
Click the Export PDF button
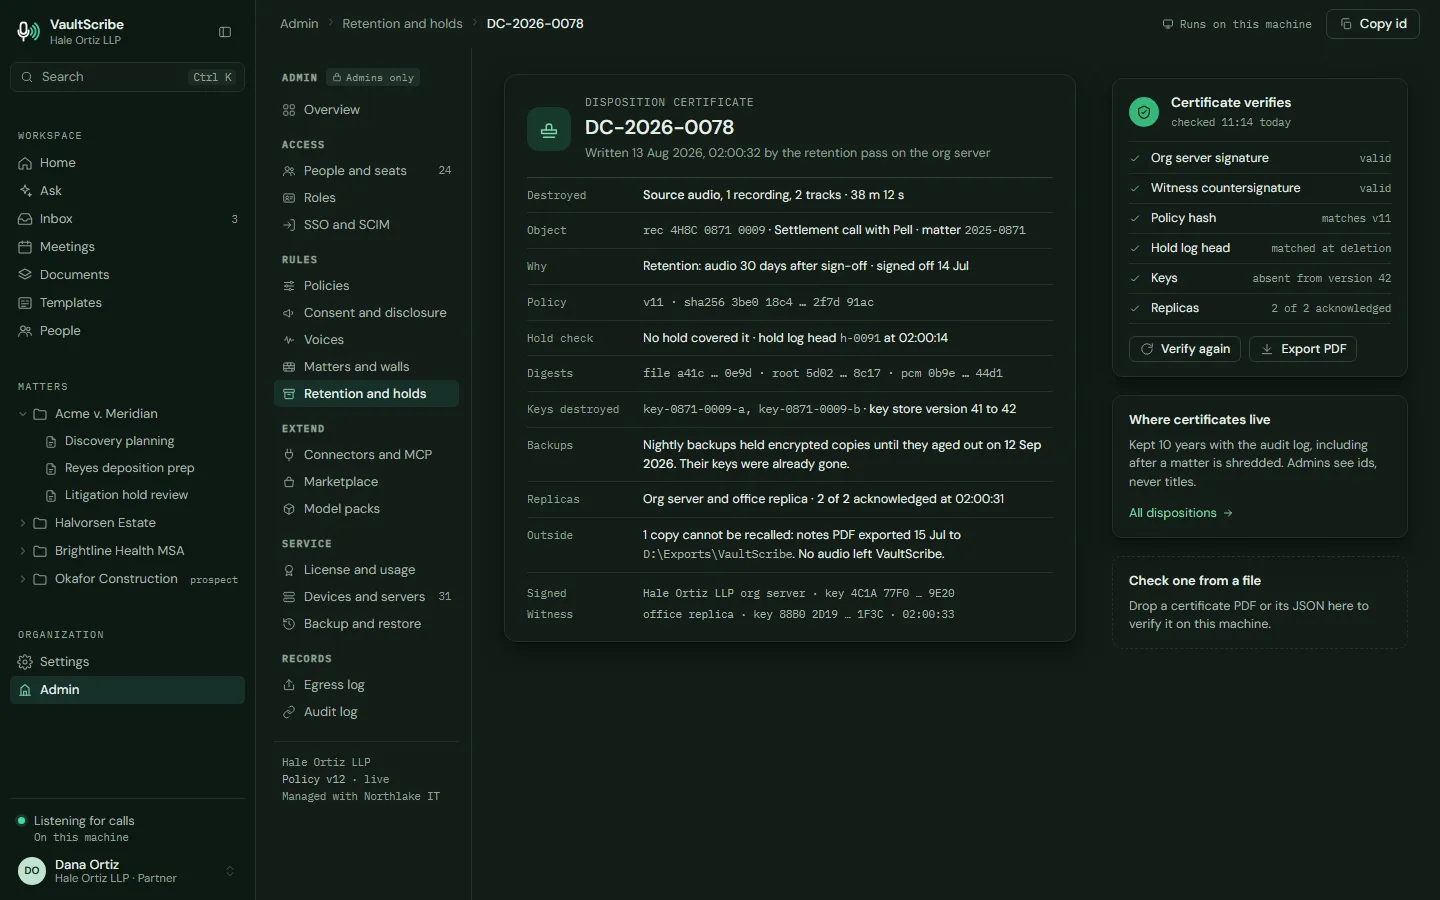point(1303,349)
